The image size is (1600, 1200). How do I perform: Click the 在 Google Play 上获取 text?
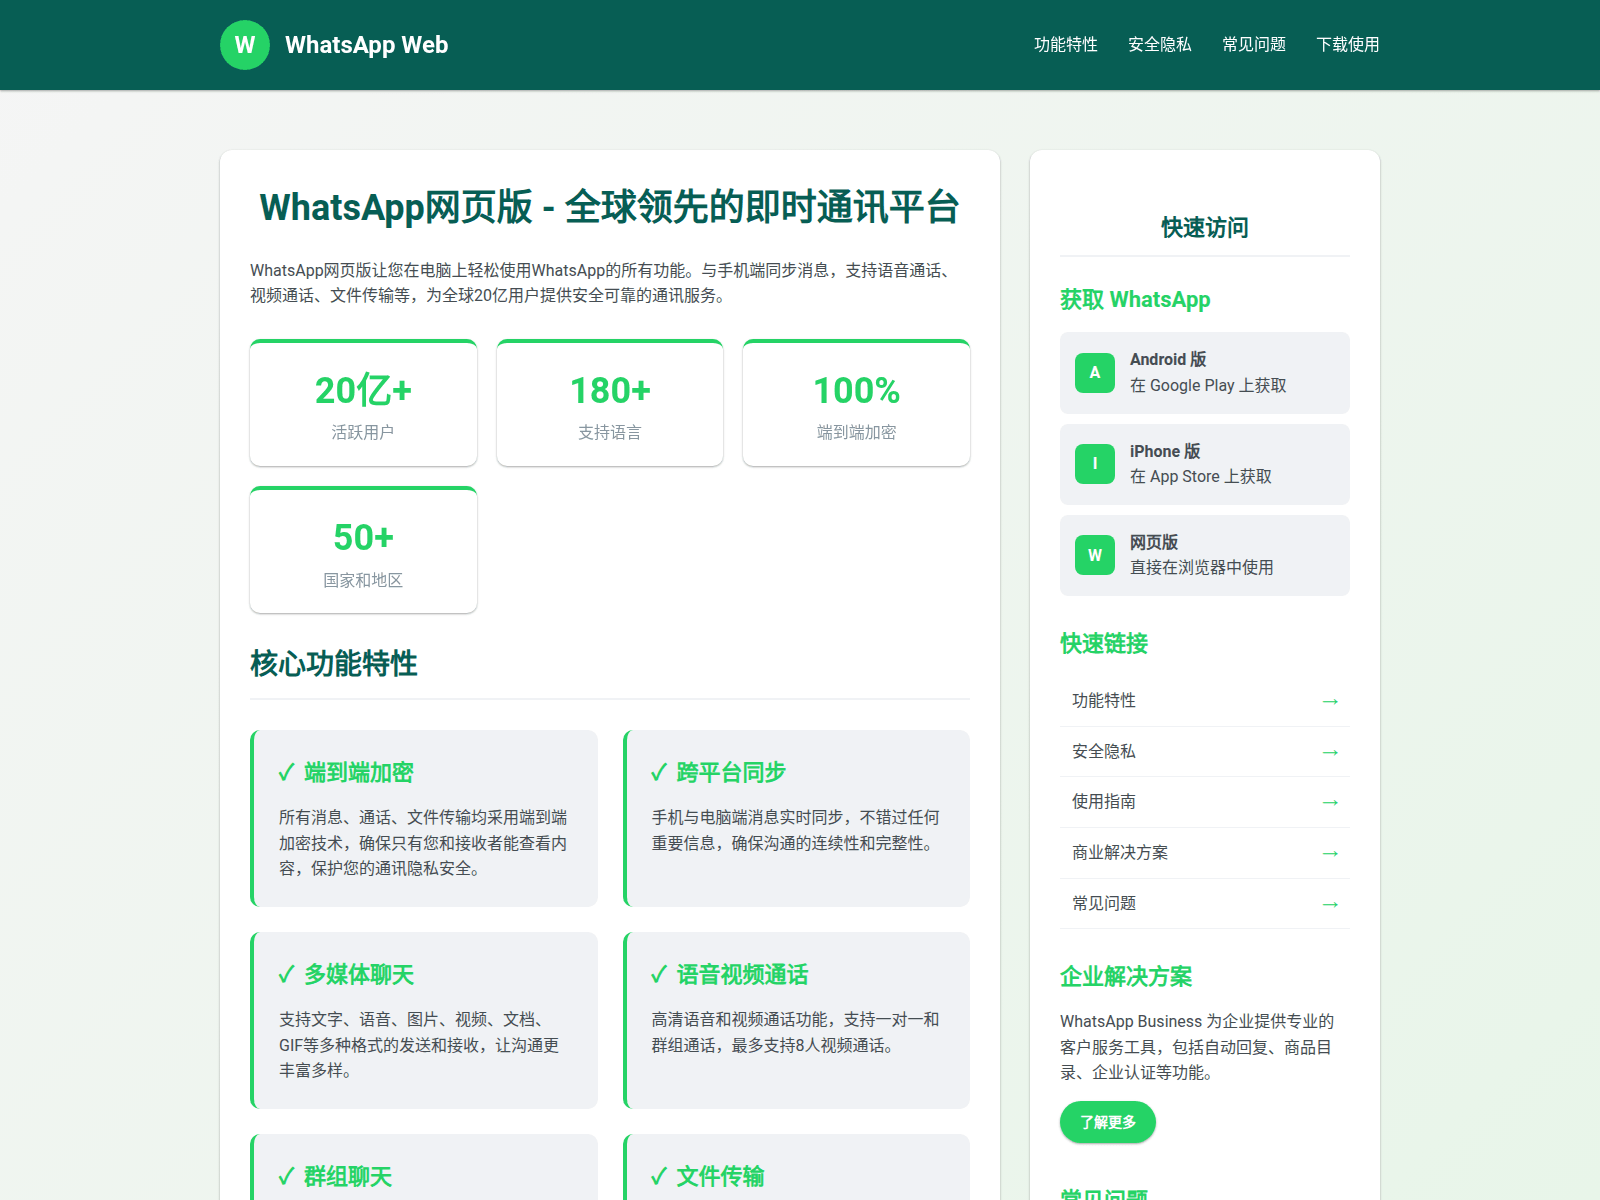pos(1208,386)
